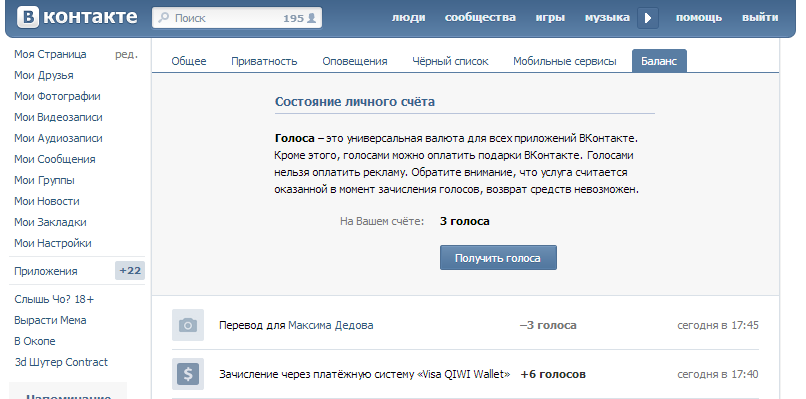Open Максима Дедова profile link

[331, 325]
